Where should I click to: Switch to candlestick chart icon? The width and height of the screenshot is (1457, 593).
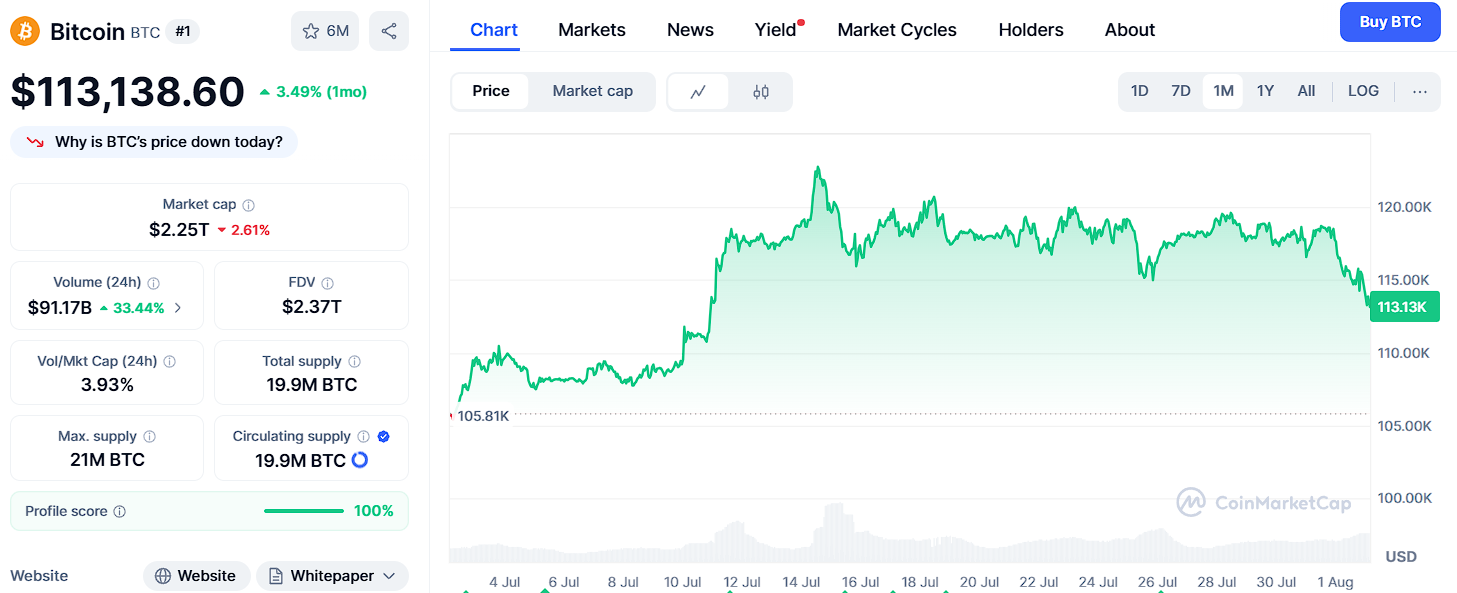coord(761,91)
